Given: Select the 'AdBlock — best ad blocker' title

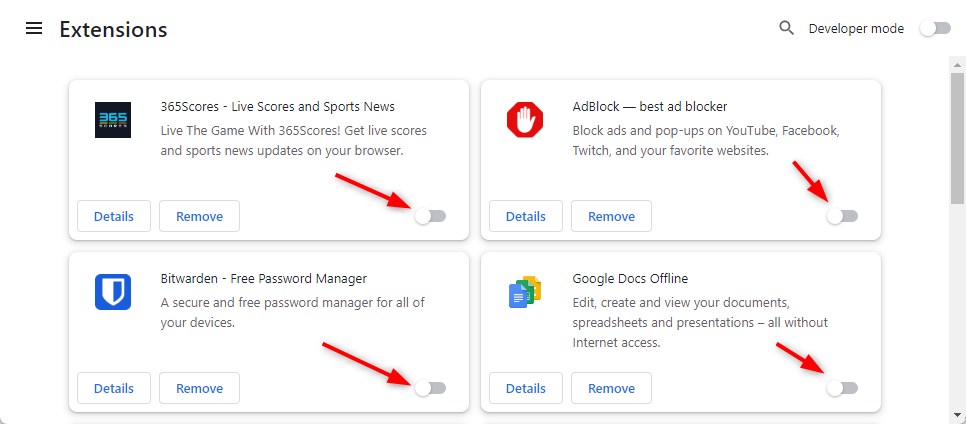Looking at the screenshot, I should click(650, 107).
